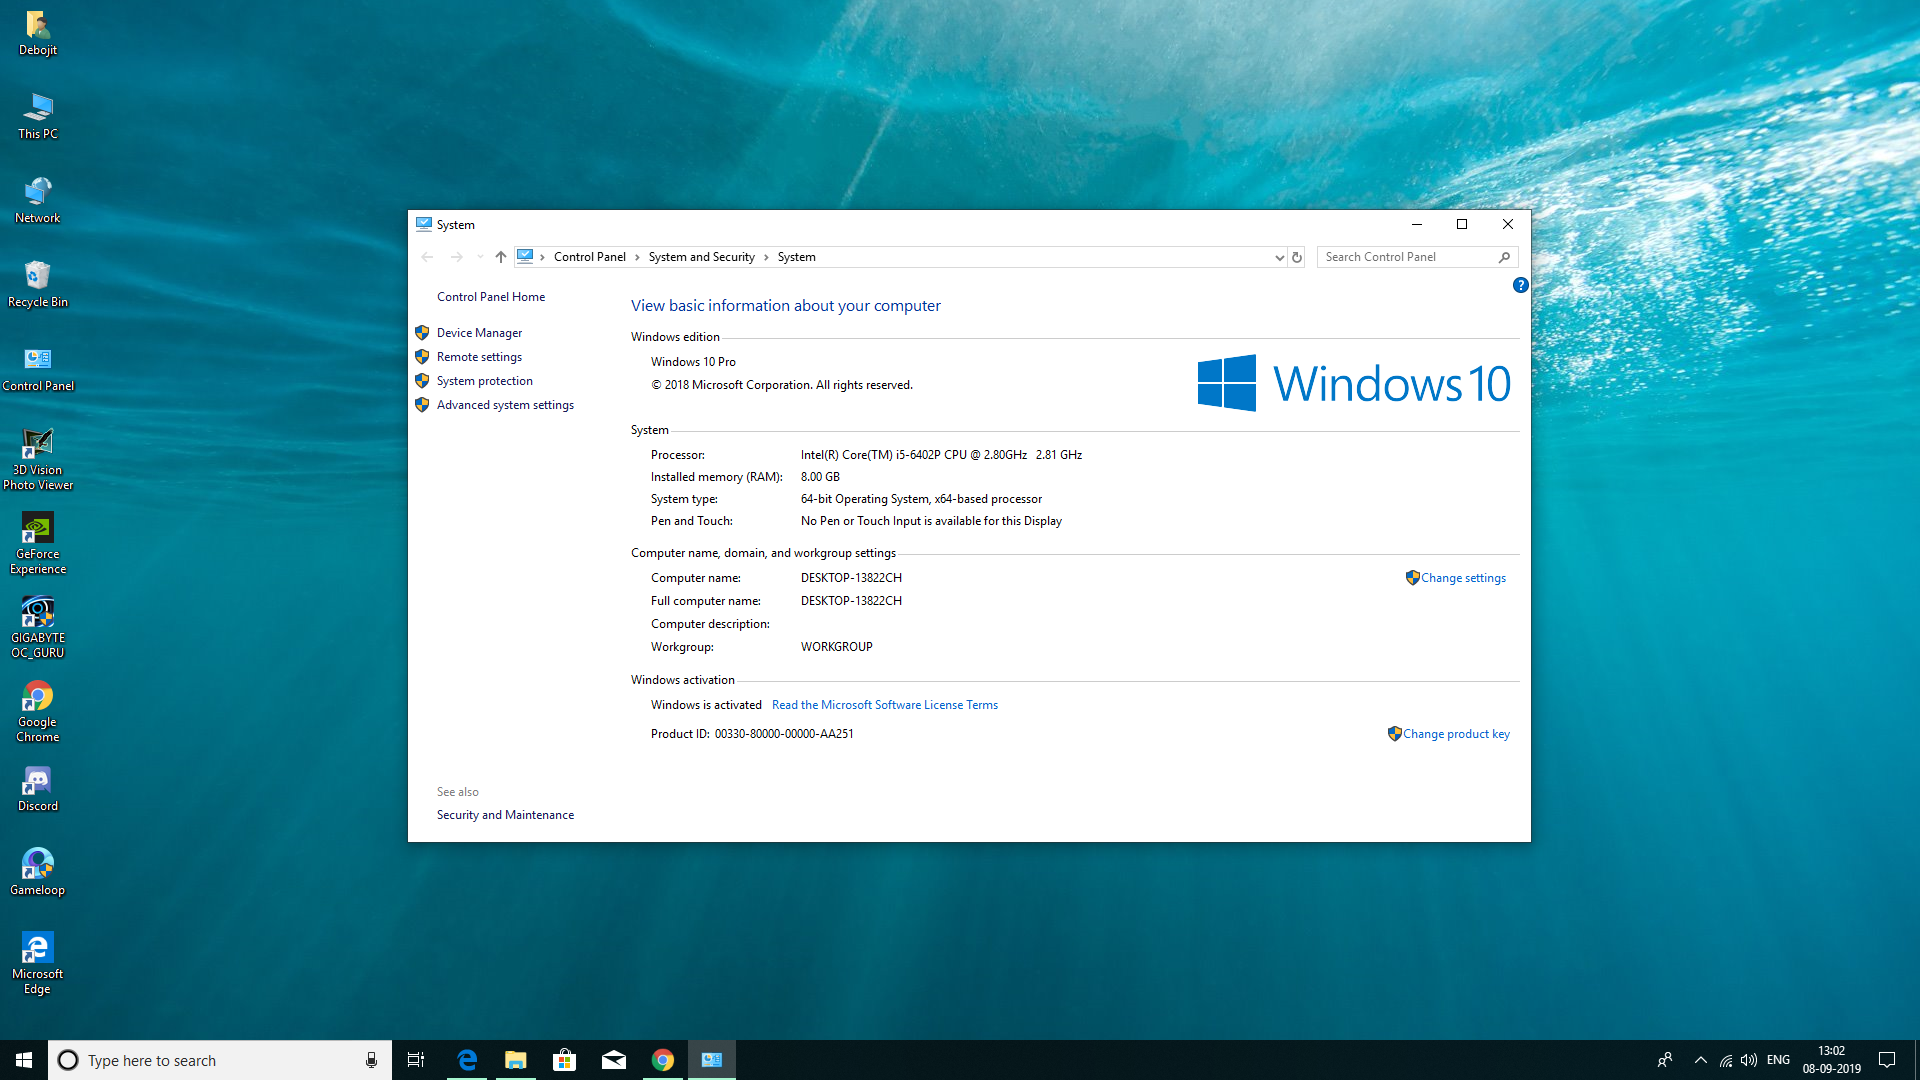Screen dimensions: 1920x1080
Task: Expand chevron after System and Security breadcrumb
Action: coord(766,257)
